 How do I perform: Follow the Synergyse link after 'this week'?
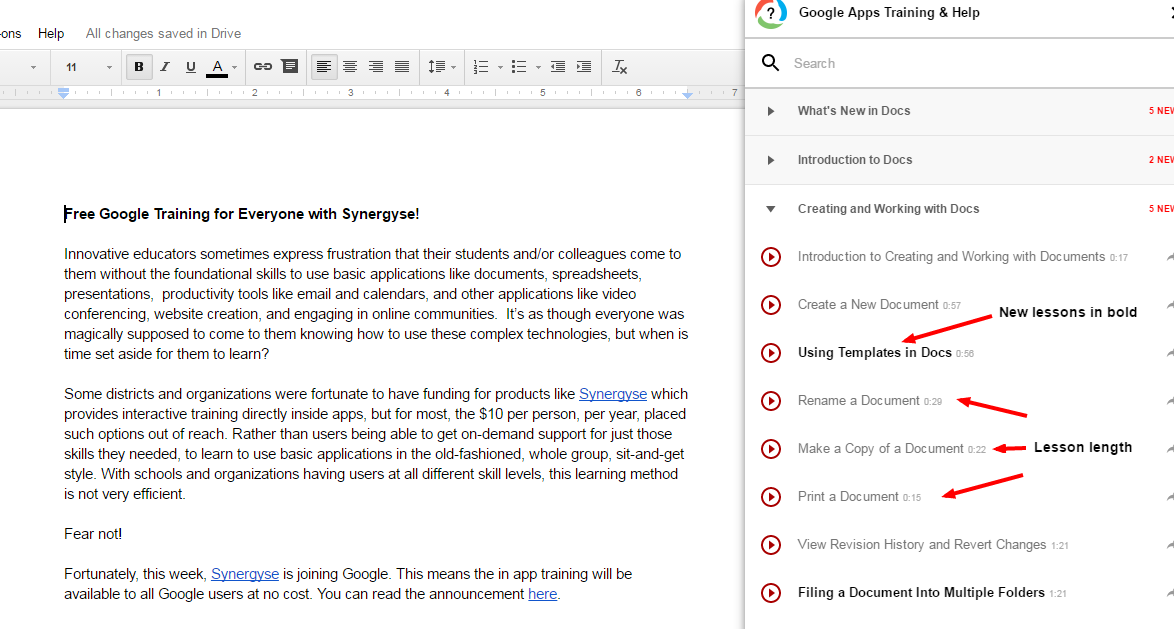[245, 574]
